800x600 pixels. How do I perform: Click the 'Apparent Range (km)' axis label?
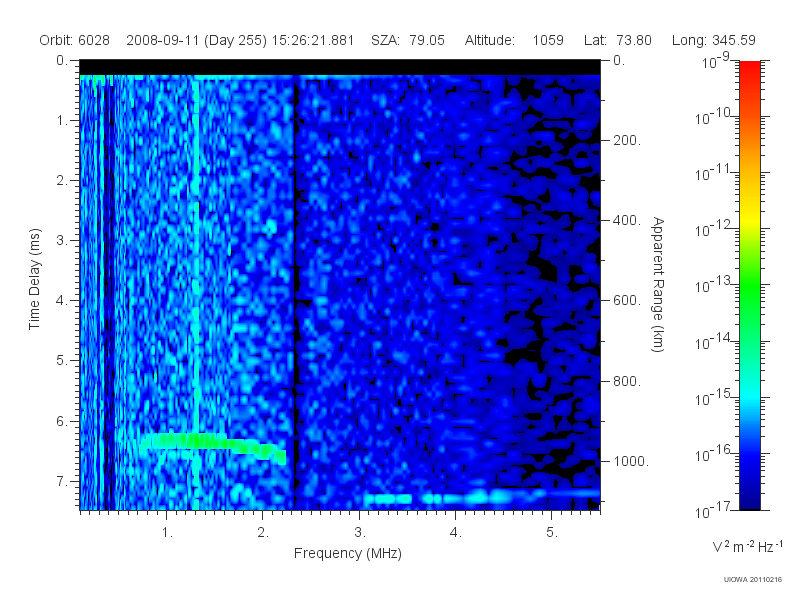(658, 284)
